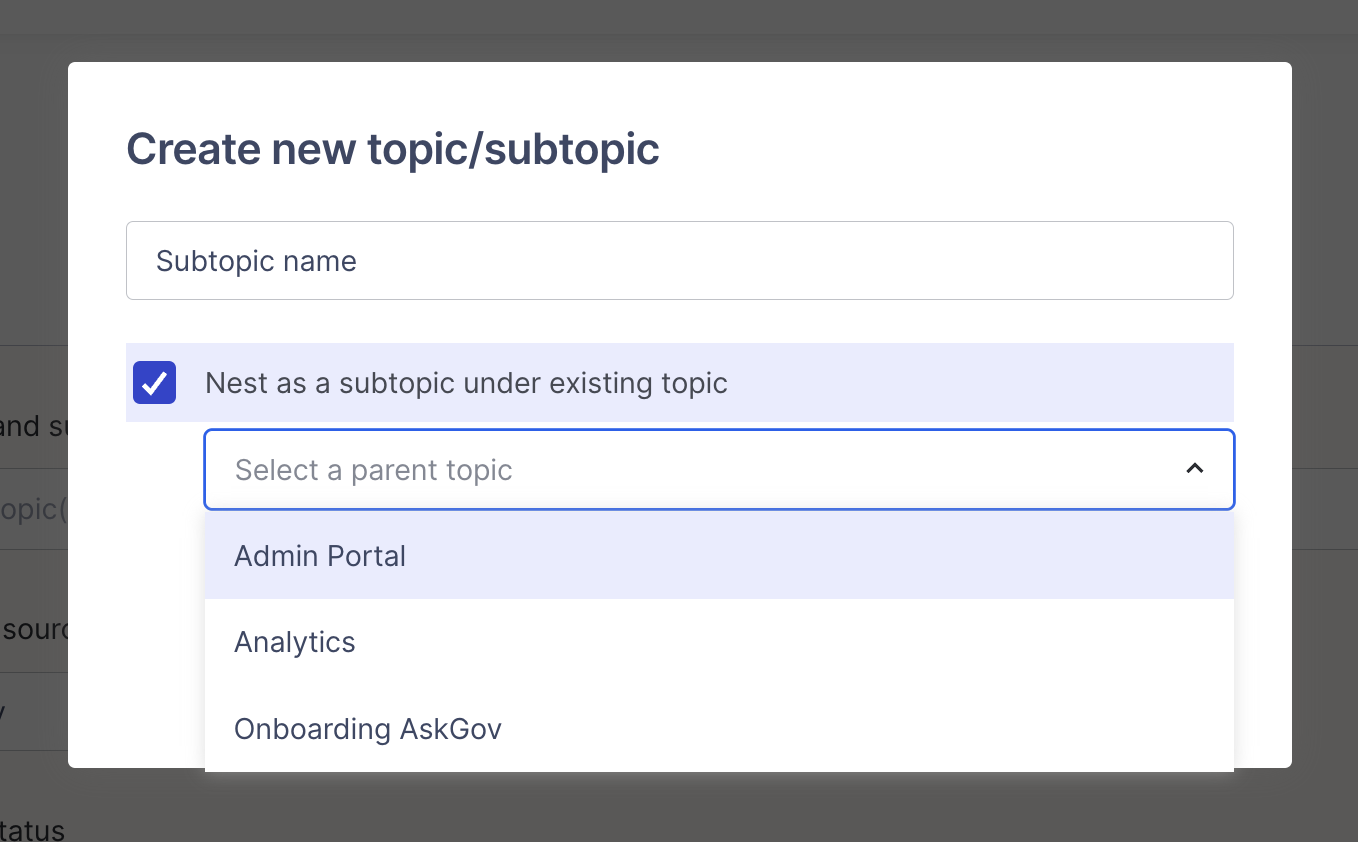Screen dimensions: 1358x842
Task: Click the Subtopic name input field
Action: pyautogui.click(x=679, y=261)
